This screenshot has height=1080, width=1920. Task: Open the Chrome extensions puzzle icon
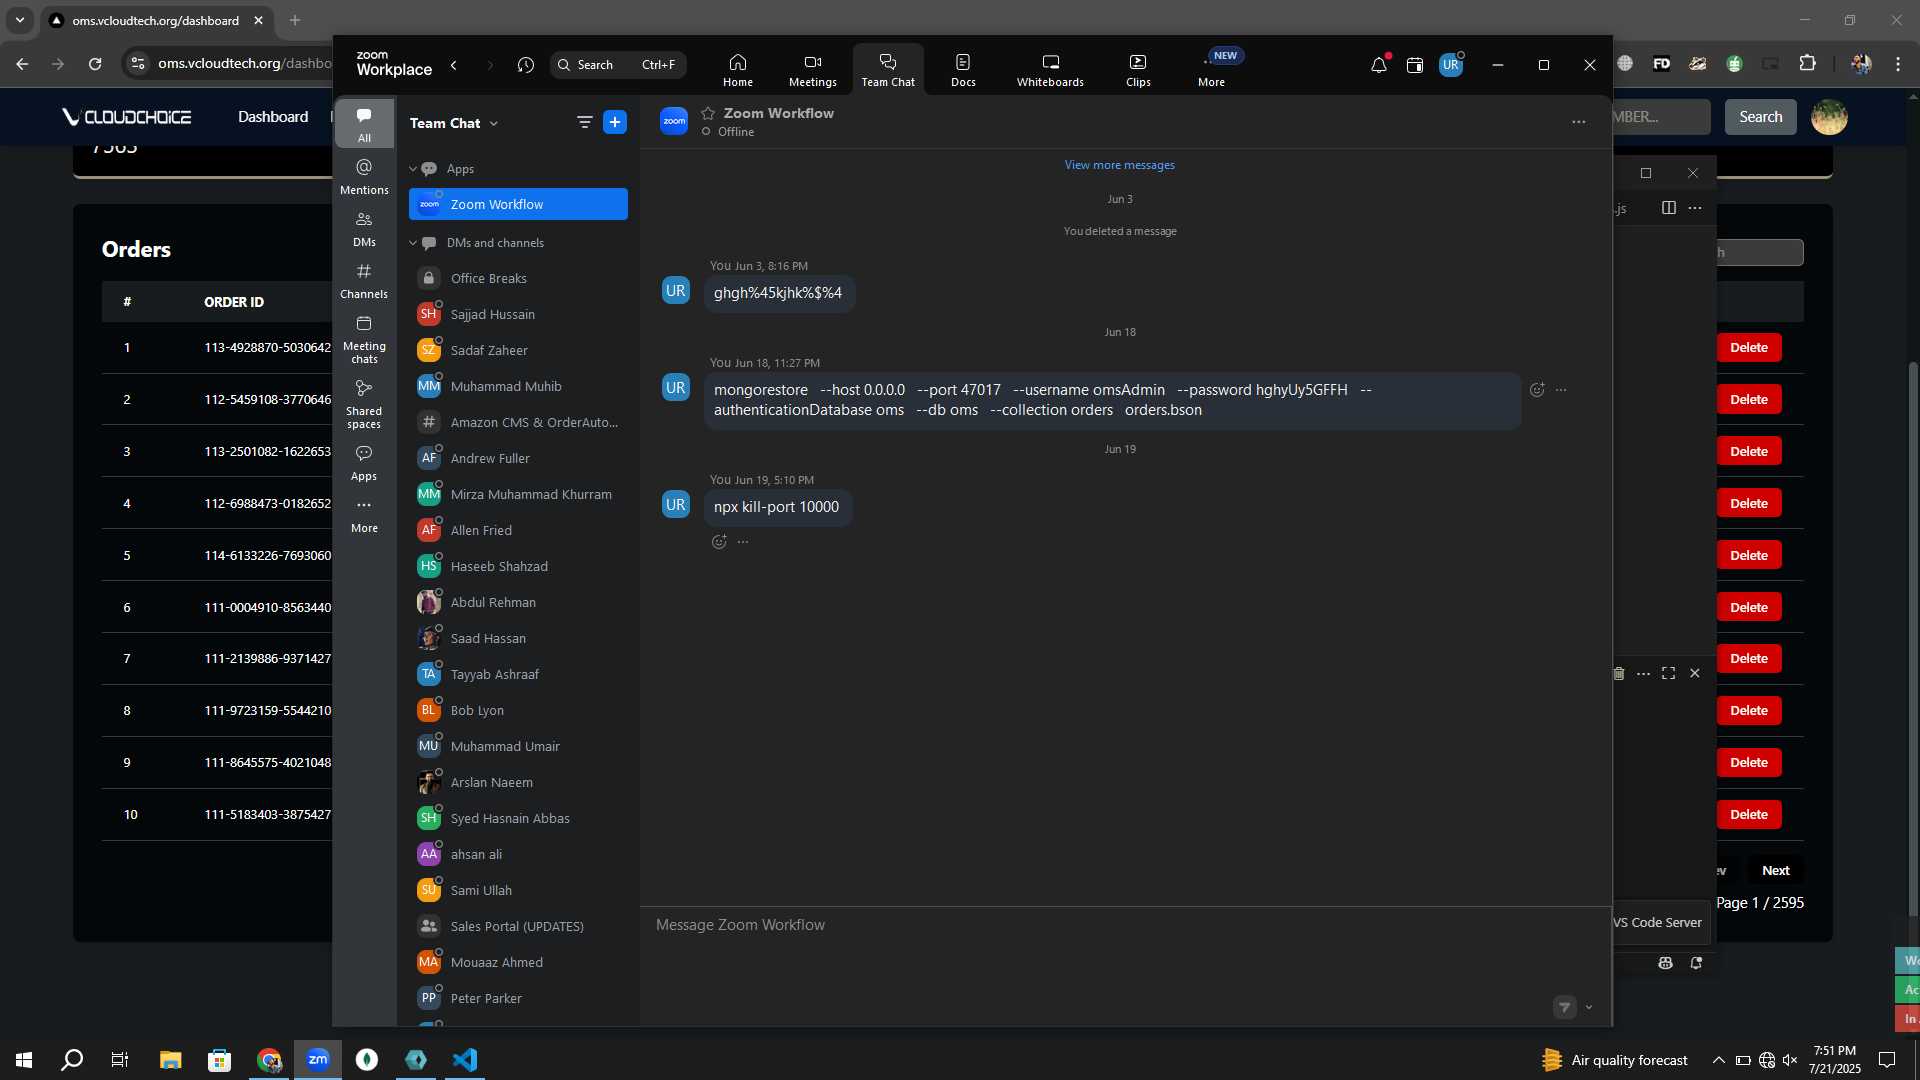tap(1807, 64)
